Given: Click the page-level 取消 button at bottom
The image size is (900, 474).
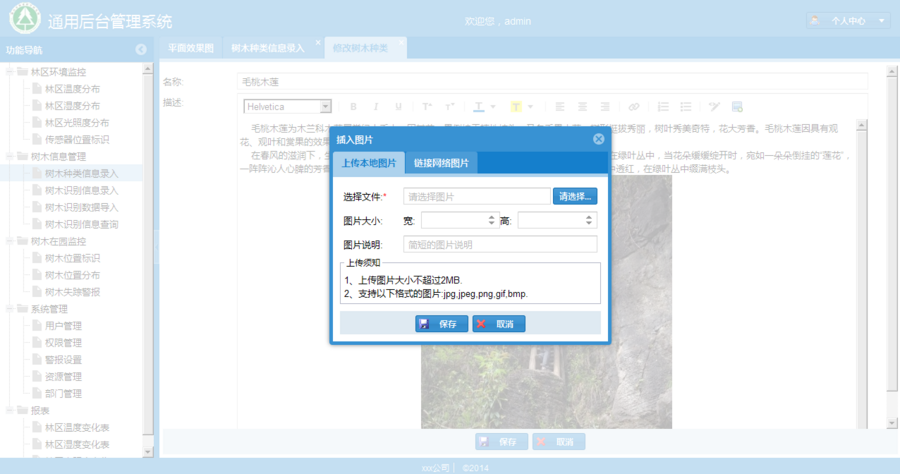Looking at the screenshot, I should pyautogui.click(x=558, y=442).
